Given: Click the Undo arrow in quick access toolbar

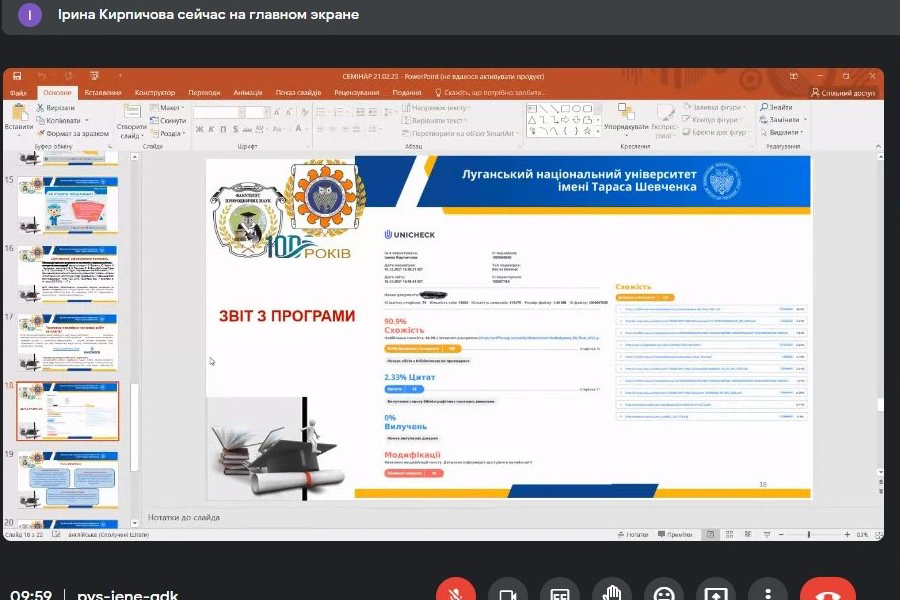Looking at the screenshot, I should pyautogui.click(x=42, y=76).
